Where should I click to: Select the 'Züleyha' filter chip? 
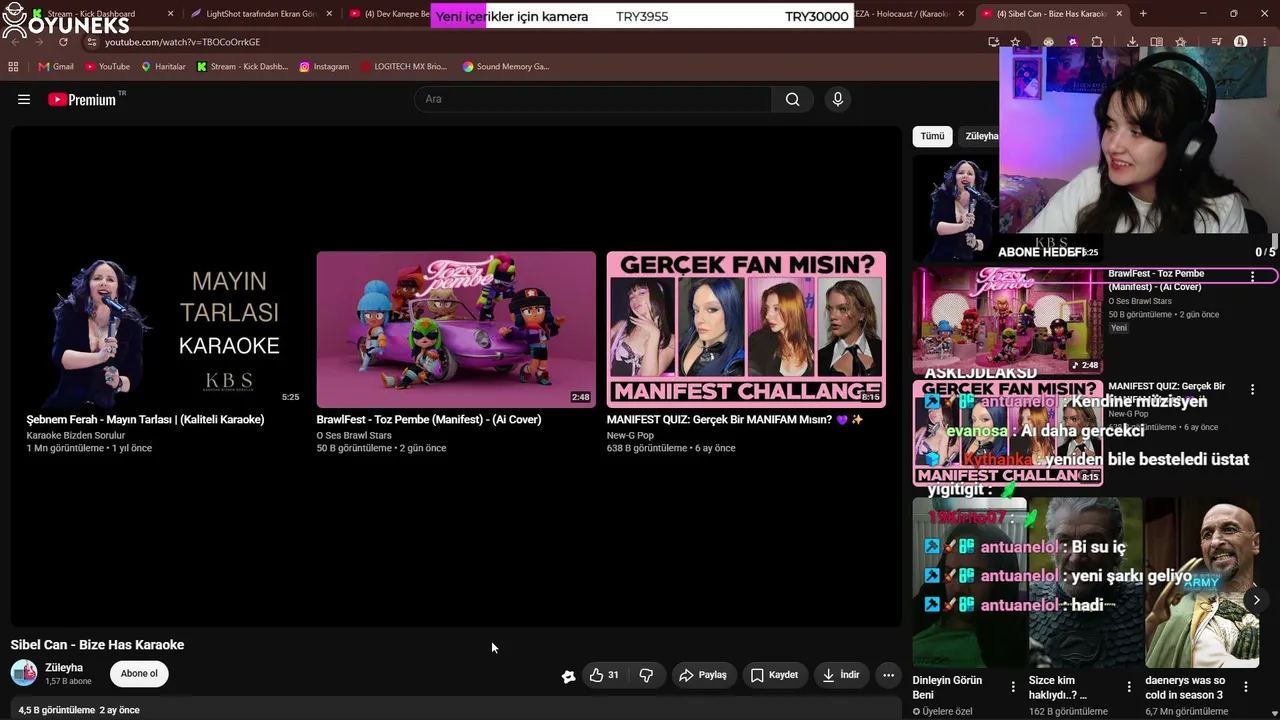[982, 136]
